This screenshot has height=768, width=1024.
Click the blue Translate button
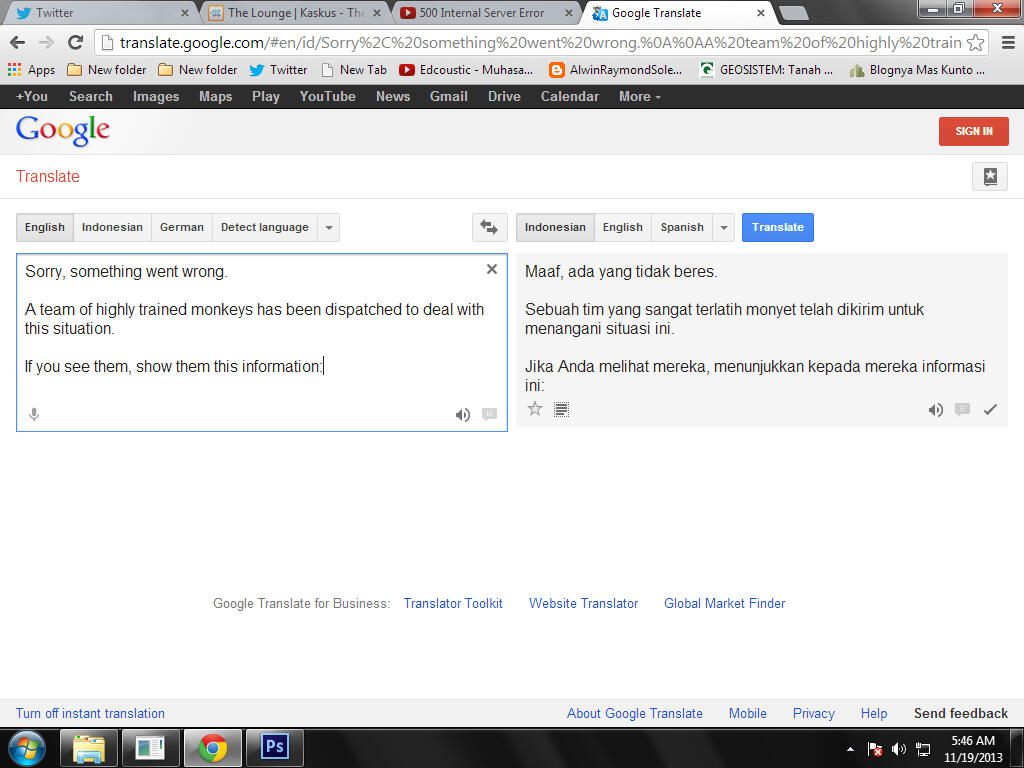point(778,227)
